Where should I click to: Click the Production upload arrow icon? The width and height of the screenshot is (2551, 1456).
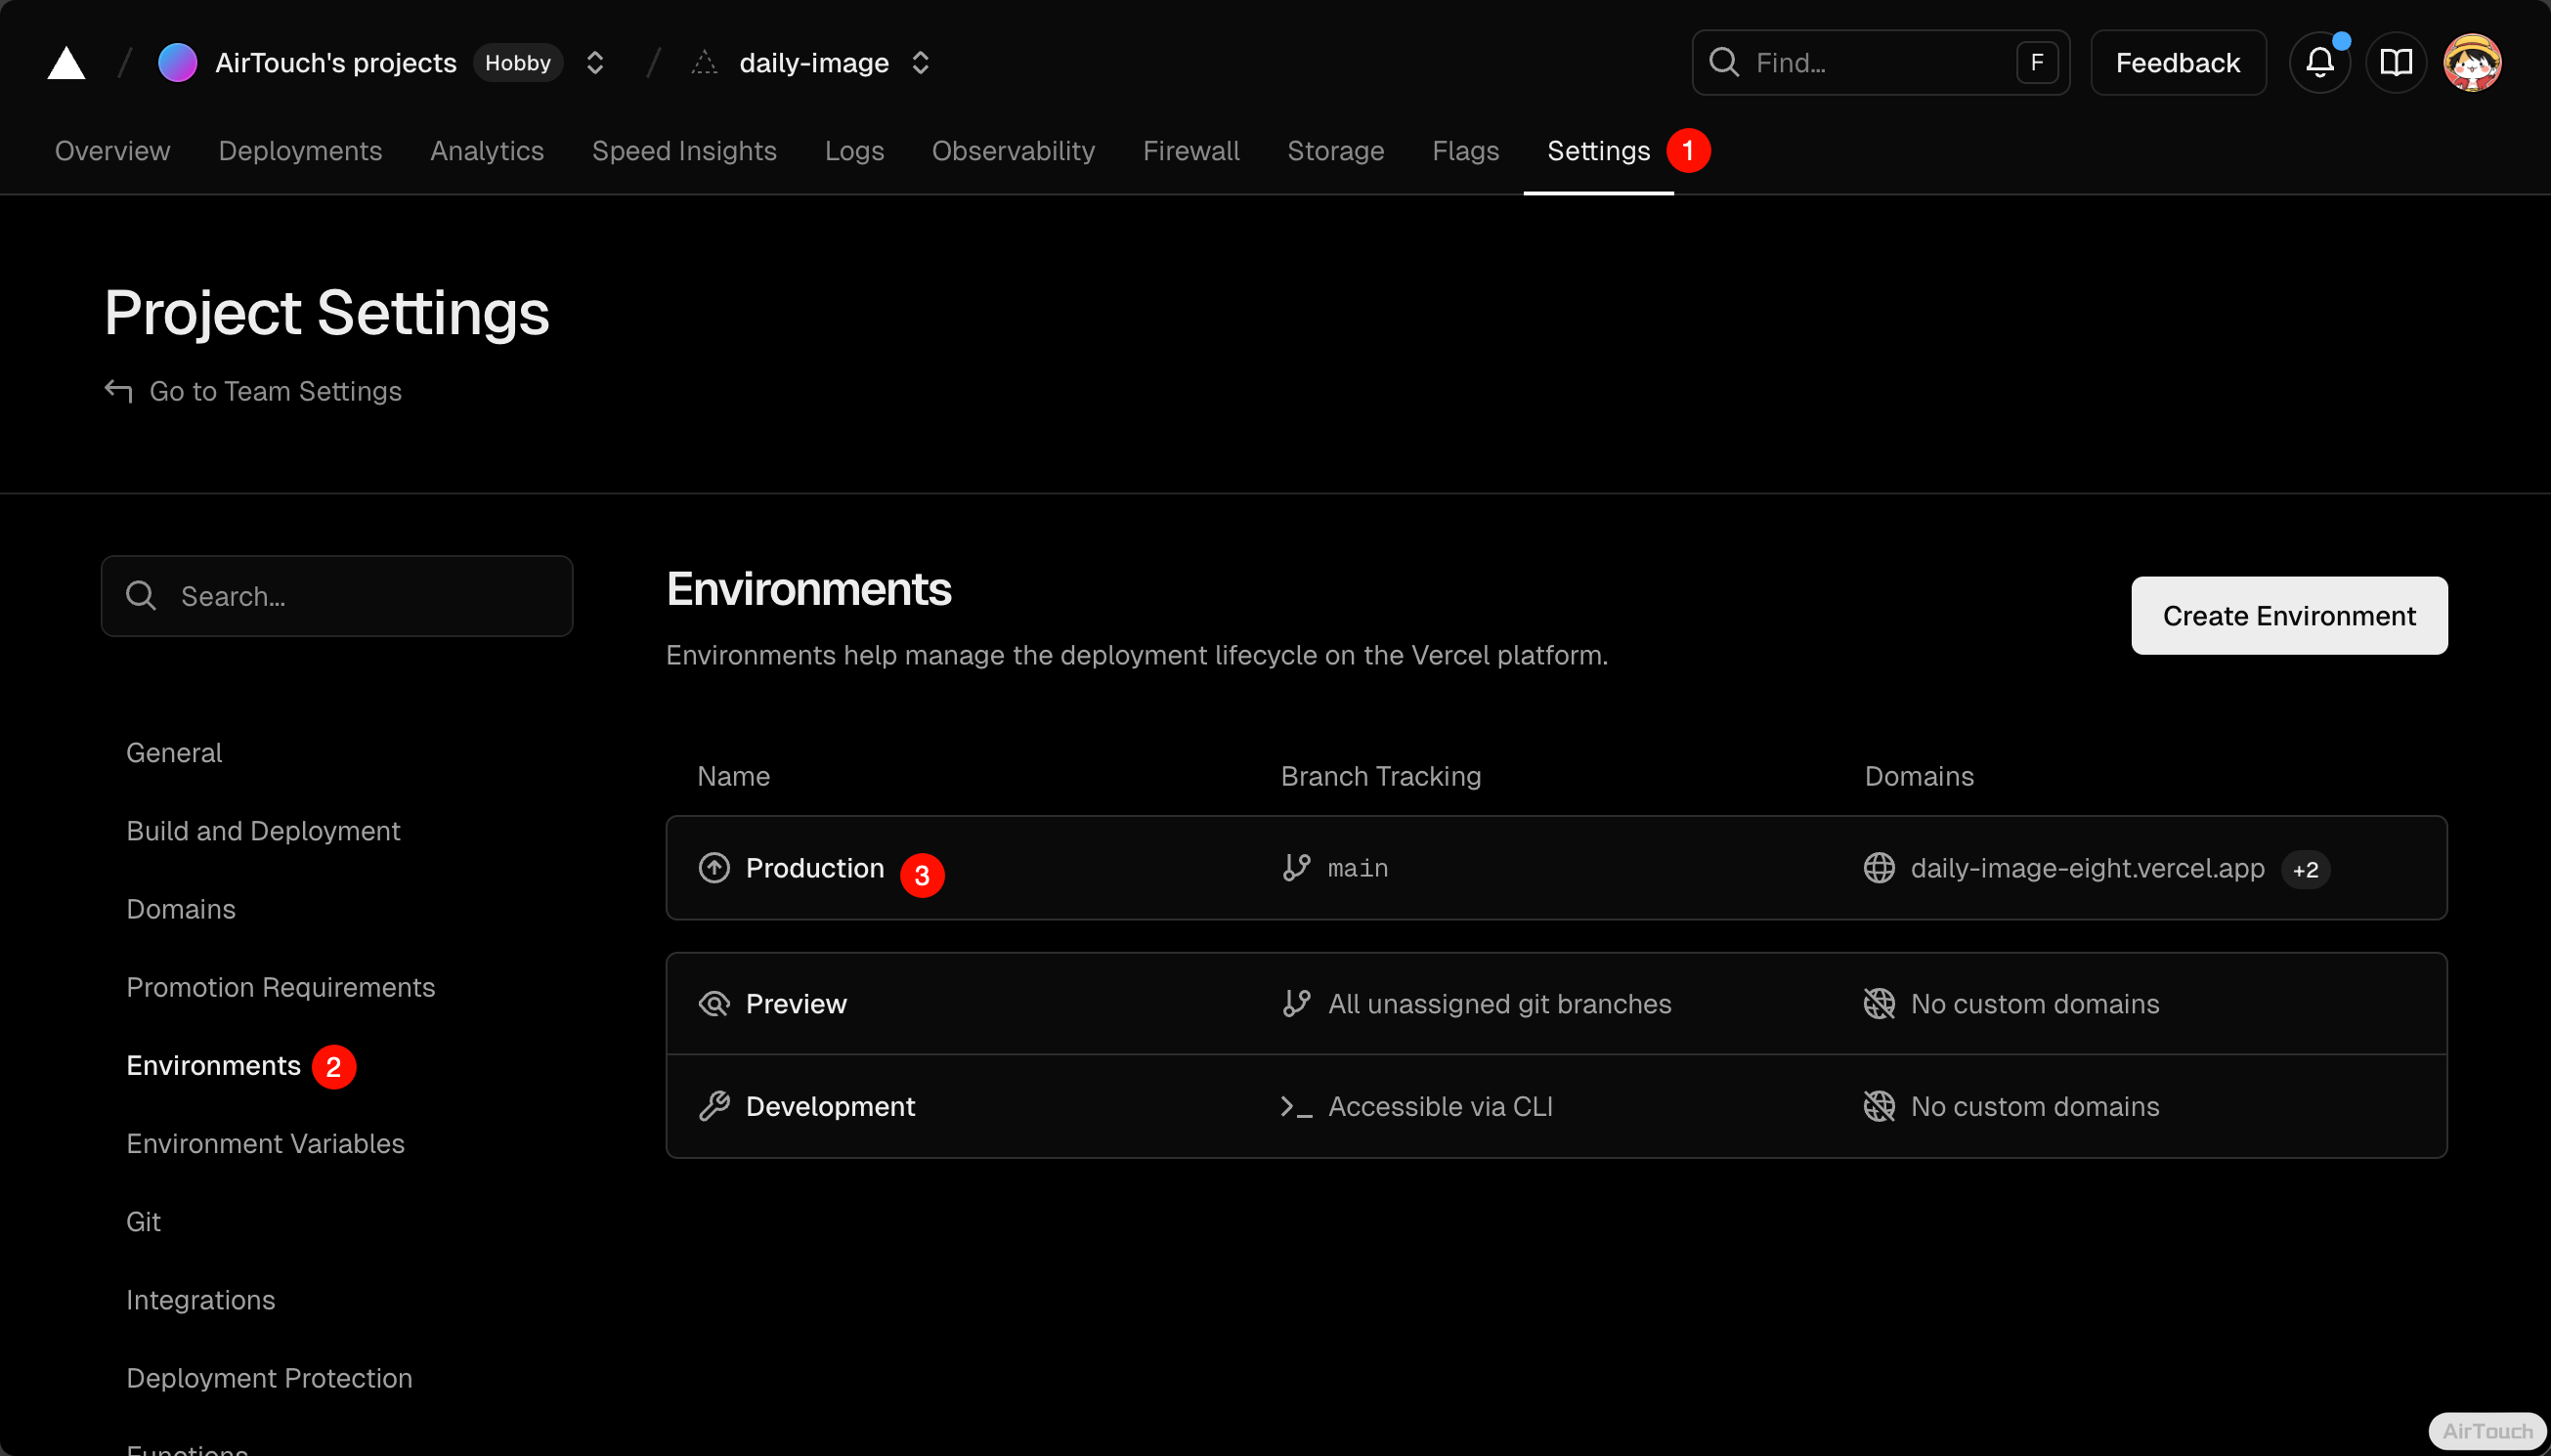click(714, 868)
